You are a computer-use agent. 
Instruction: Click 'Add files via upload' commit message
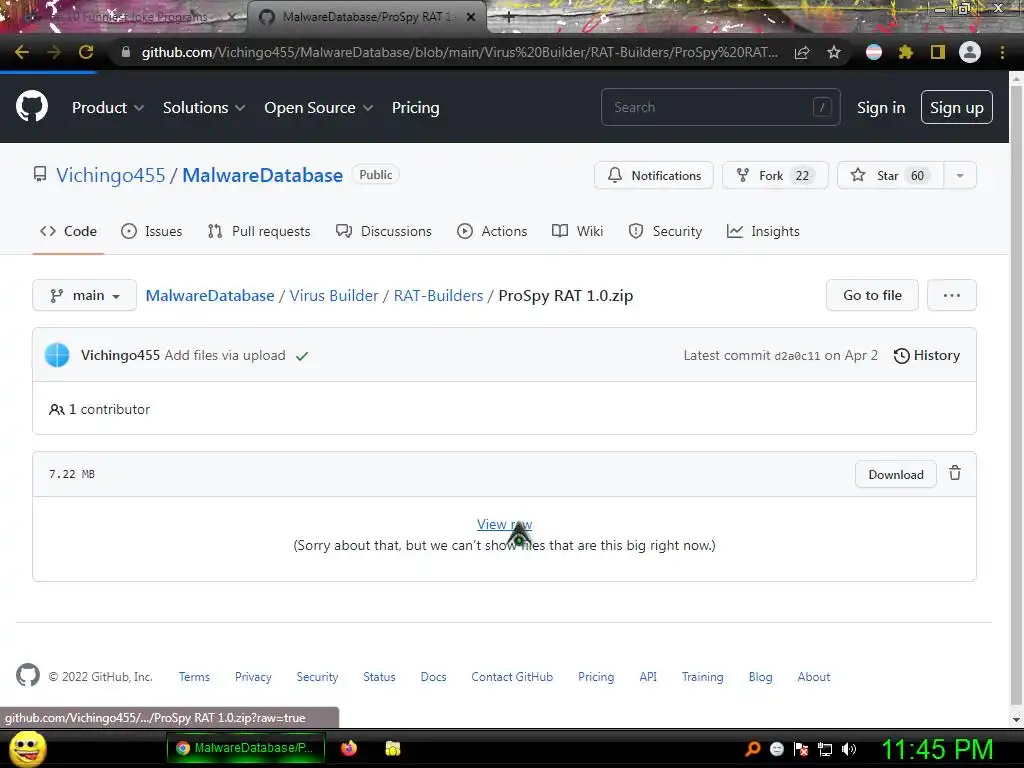pos(225,355)
